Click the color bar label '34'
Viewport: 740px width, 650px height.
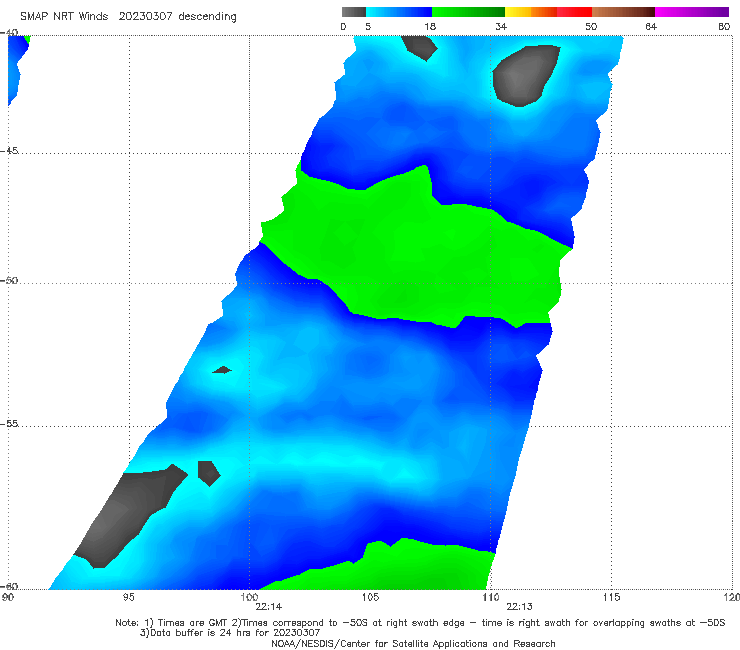pyautogui.click(x=501, y=26)
